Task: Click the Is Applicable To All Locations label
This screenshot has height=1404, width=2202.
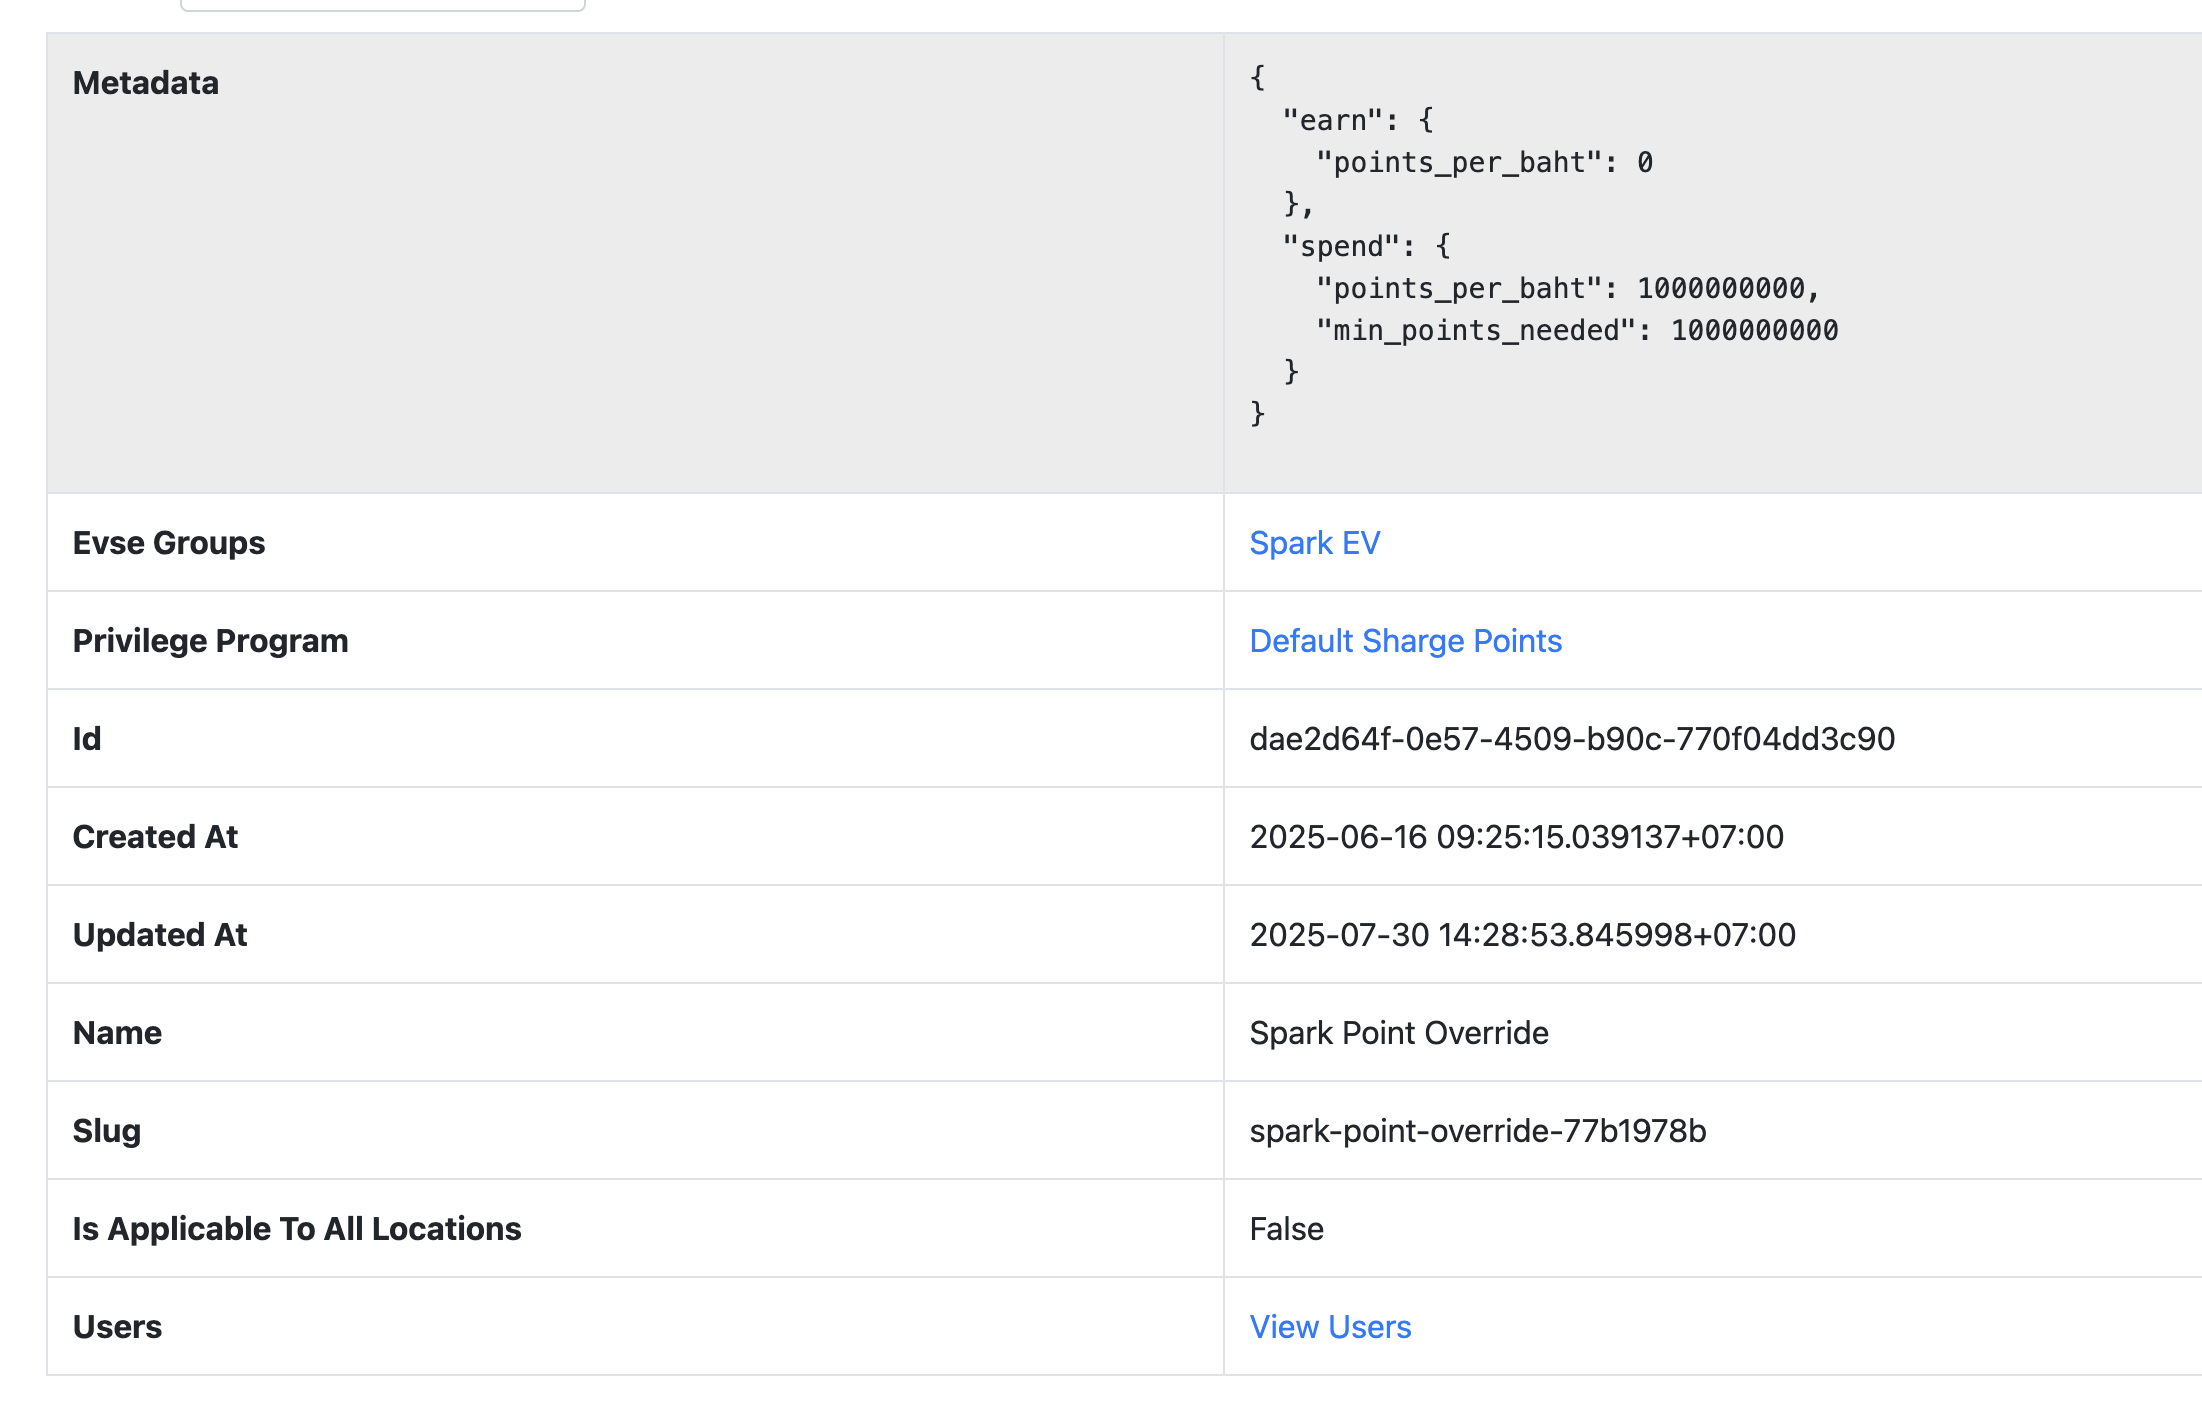Action: click(297, 1229)
